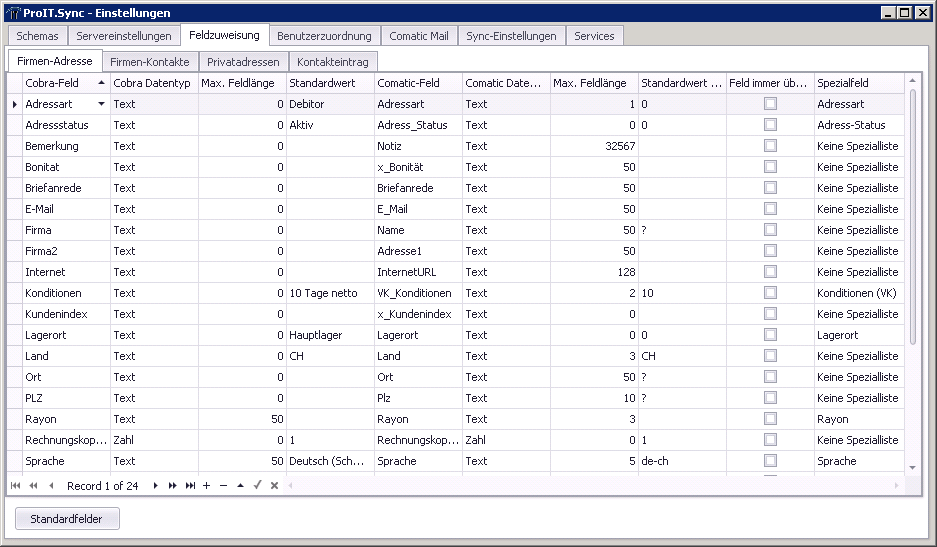Enable 'Feld immer' checkbox in Firma row

(770, 230)
